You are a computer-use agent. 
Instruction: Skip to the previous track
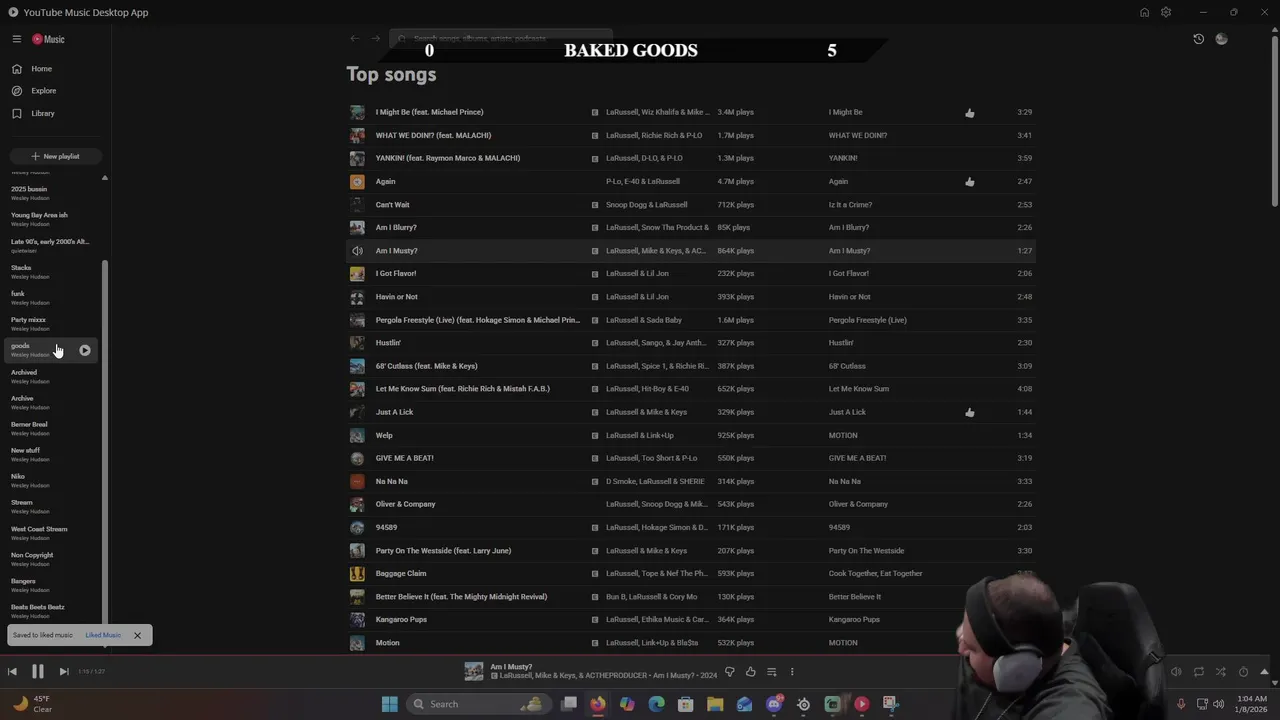click(12, 672)
